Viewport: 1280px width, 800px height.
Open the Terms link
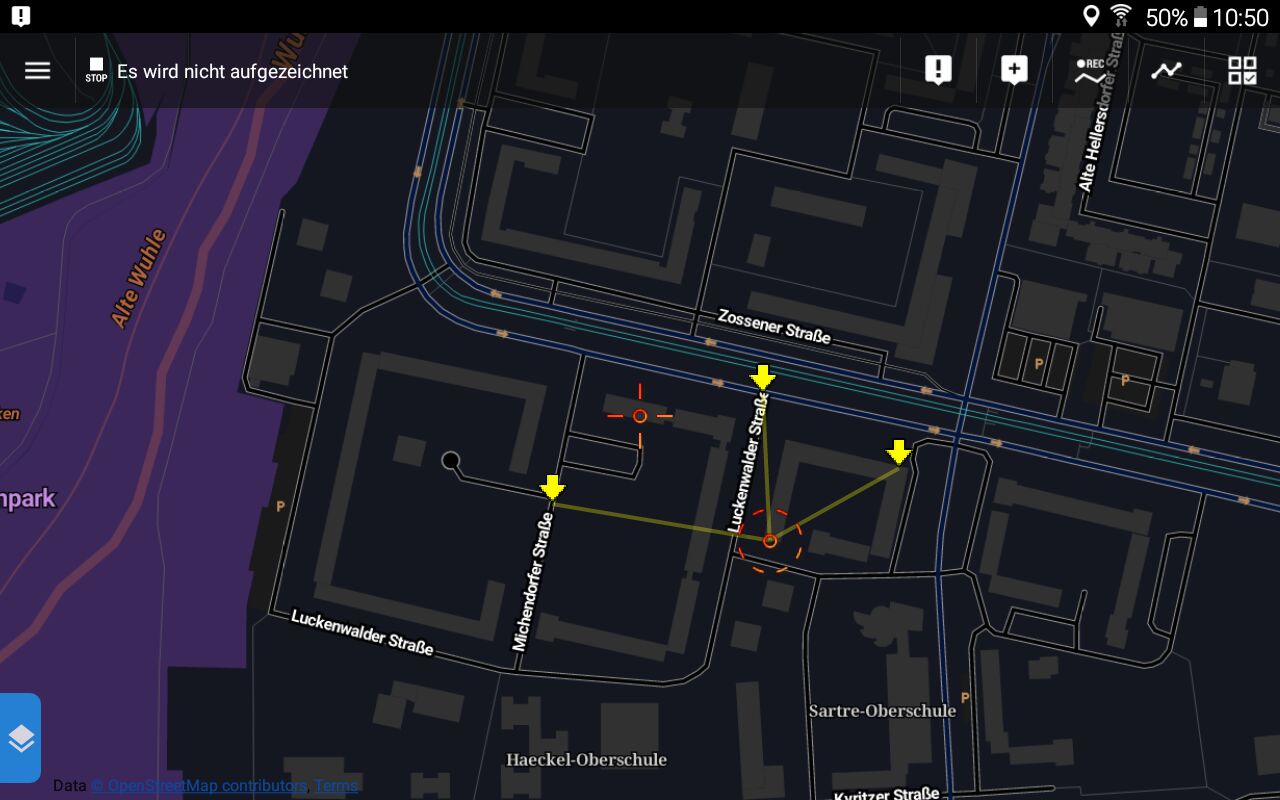(336, 786)
